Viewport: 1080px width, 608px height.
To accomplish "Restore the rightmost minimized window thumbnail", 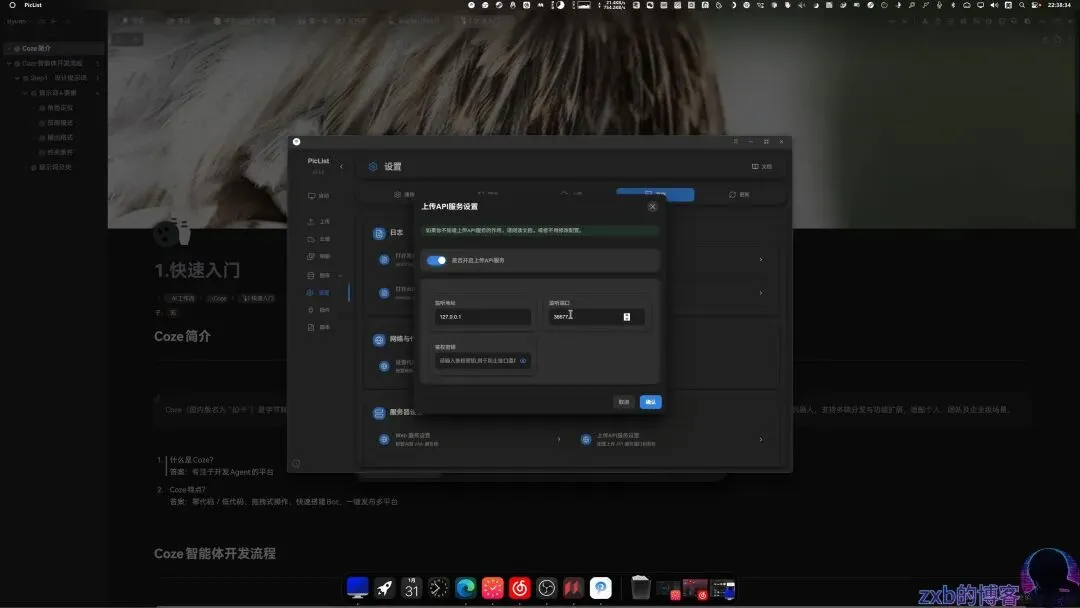I will 723,589.
